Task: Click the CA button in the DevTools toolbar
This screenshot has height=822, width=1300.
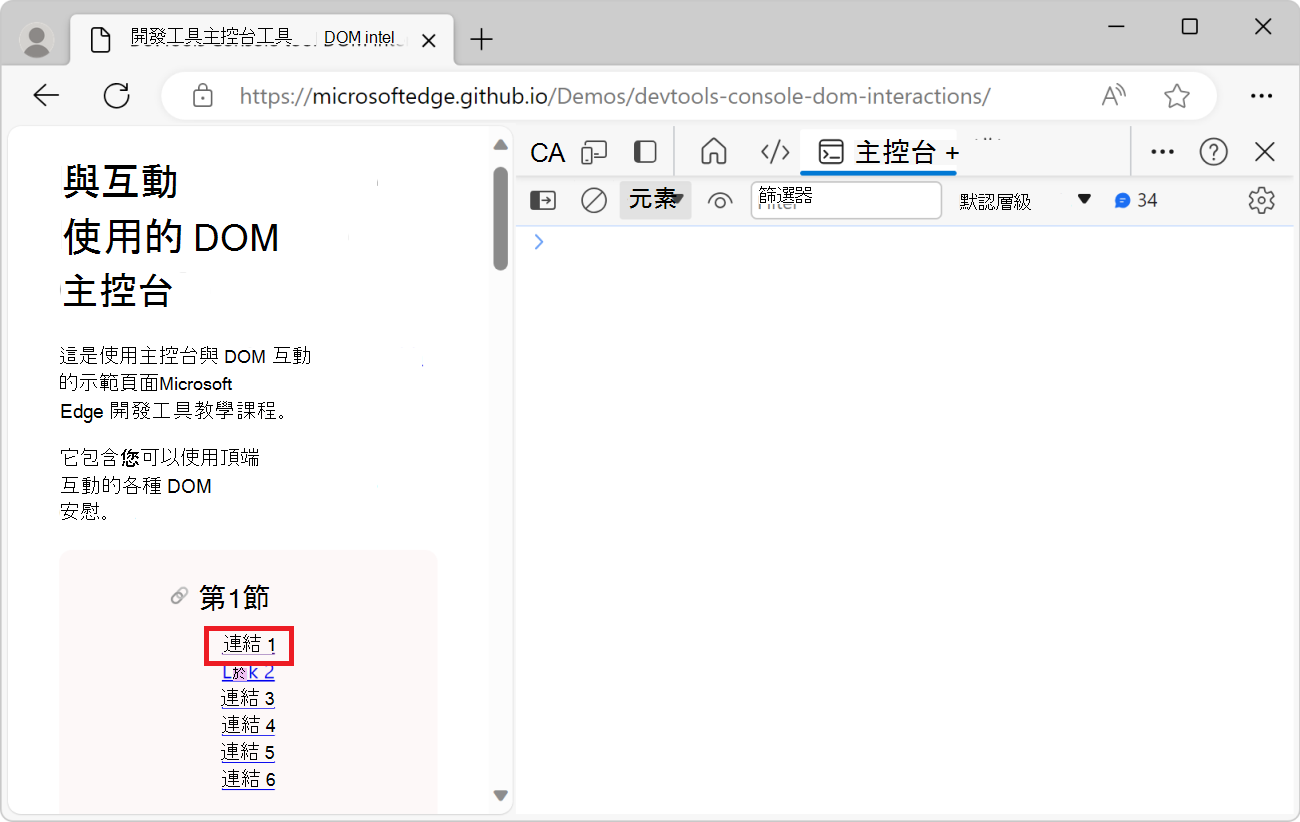Action: pyautogui.click(x=548, y=152)
